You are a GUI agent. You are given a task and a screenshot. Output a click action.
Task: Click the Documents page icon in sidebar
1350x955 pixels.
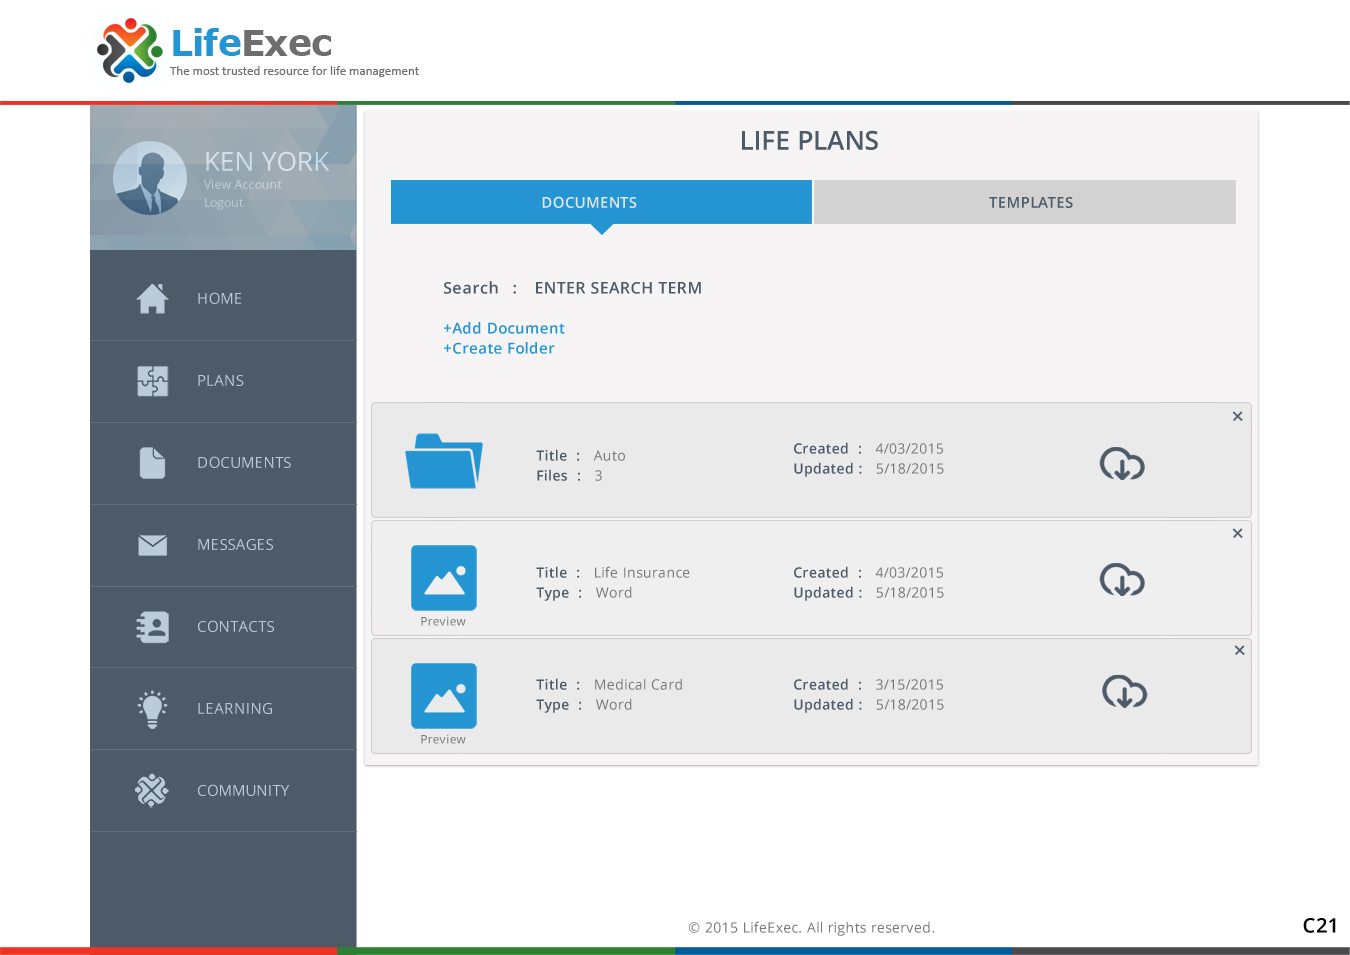pyautogui.click(x=152, y=463)
